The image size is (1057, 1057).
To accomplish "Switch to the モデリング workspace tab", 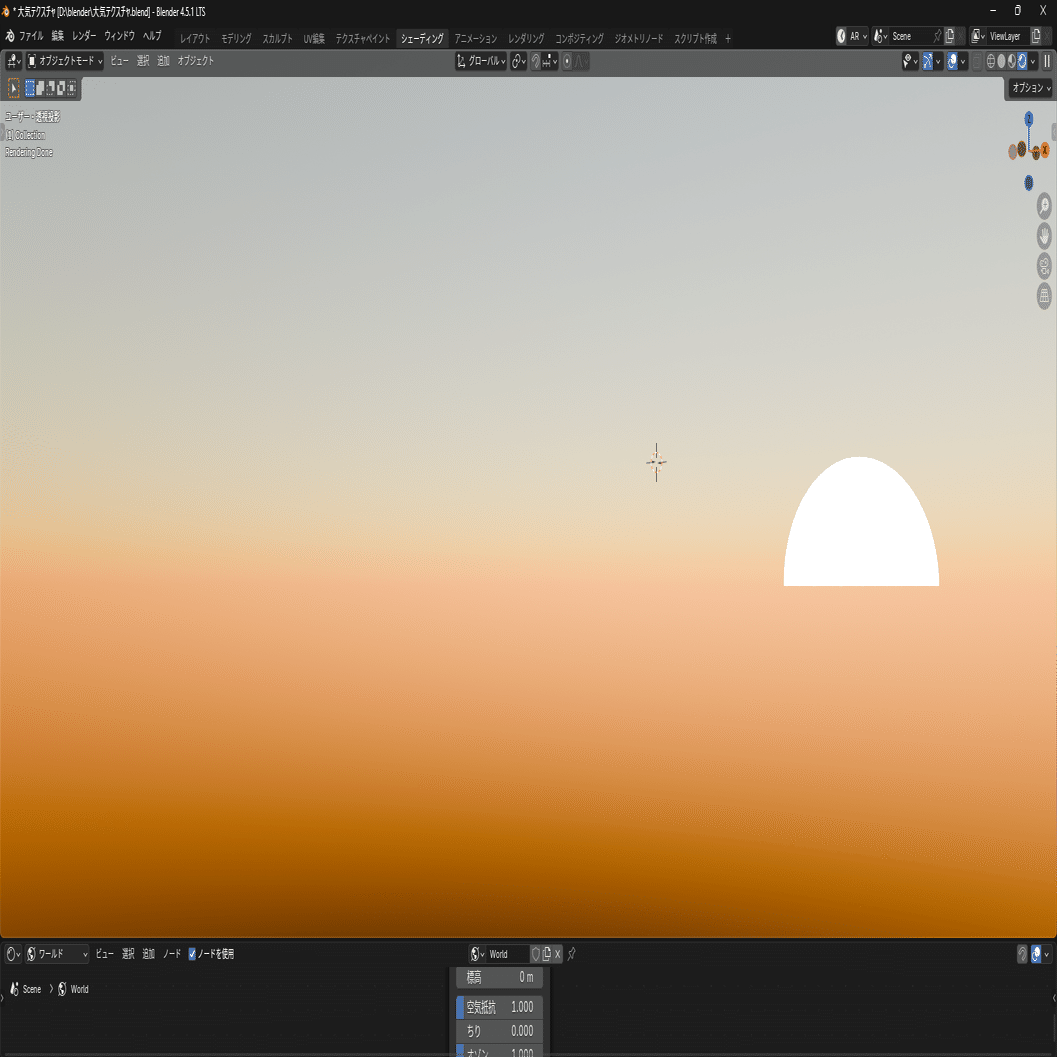I will [x=236, y=38].
